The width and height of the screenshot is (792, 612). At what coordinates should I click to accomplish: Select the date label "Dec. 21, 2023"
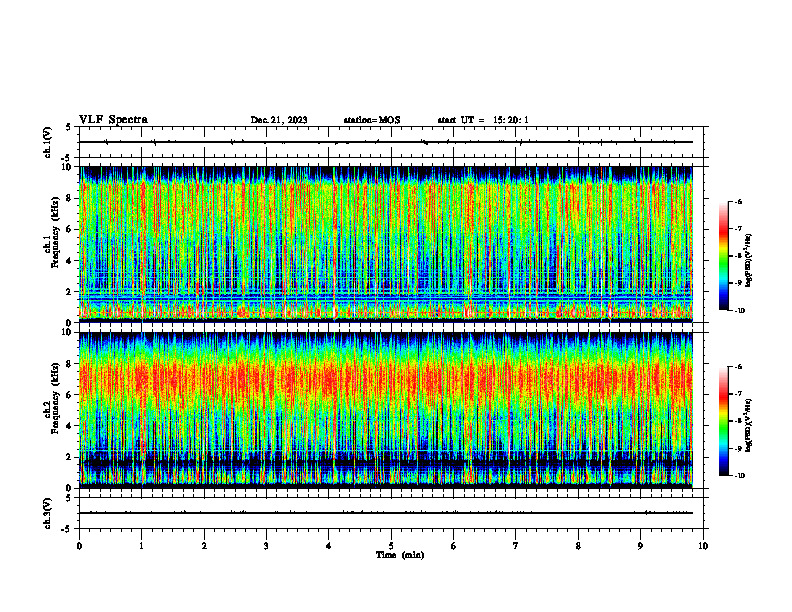279,120
